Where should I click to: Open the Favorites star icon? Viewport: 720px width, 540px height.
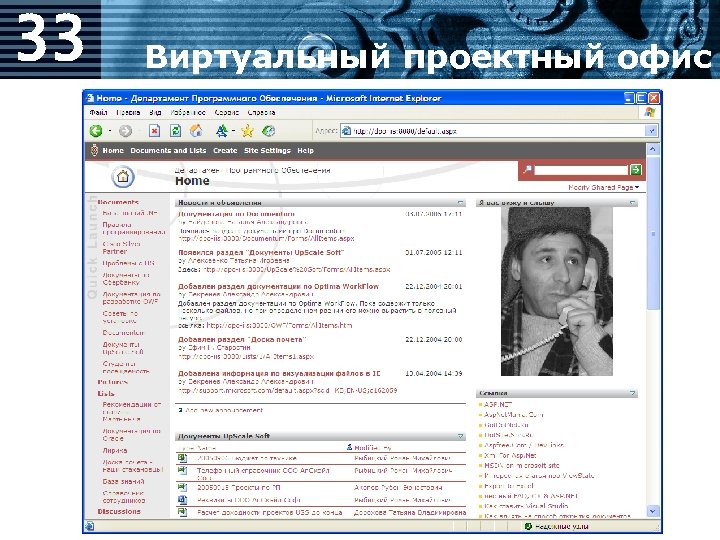pyautogui.click(x=248, y=131)
